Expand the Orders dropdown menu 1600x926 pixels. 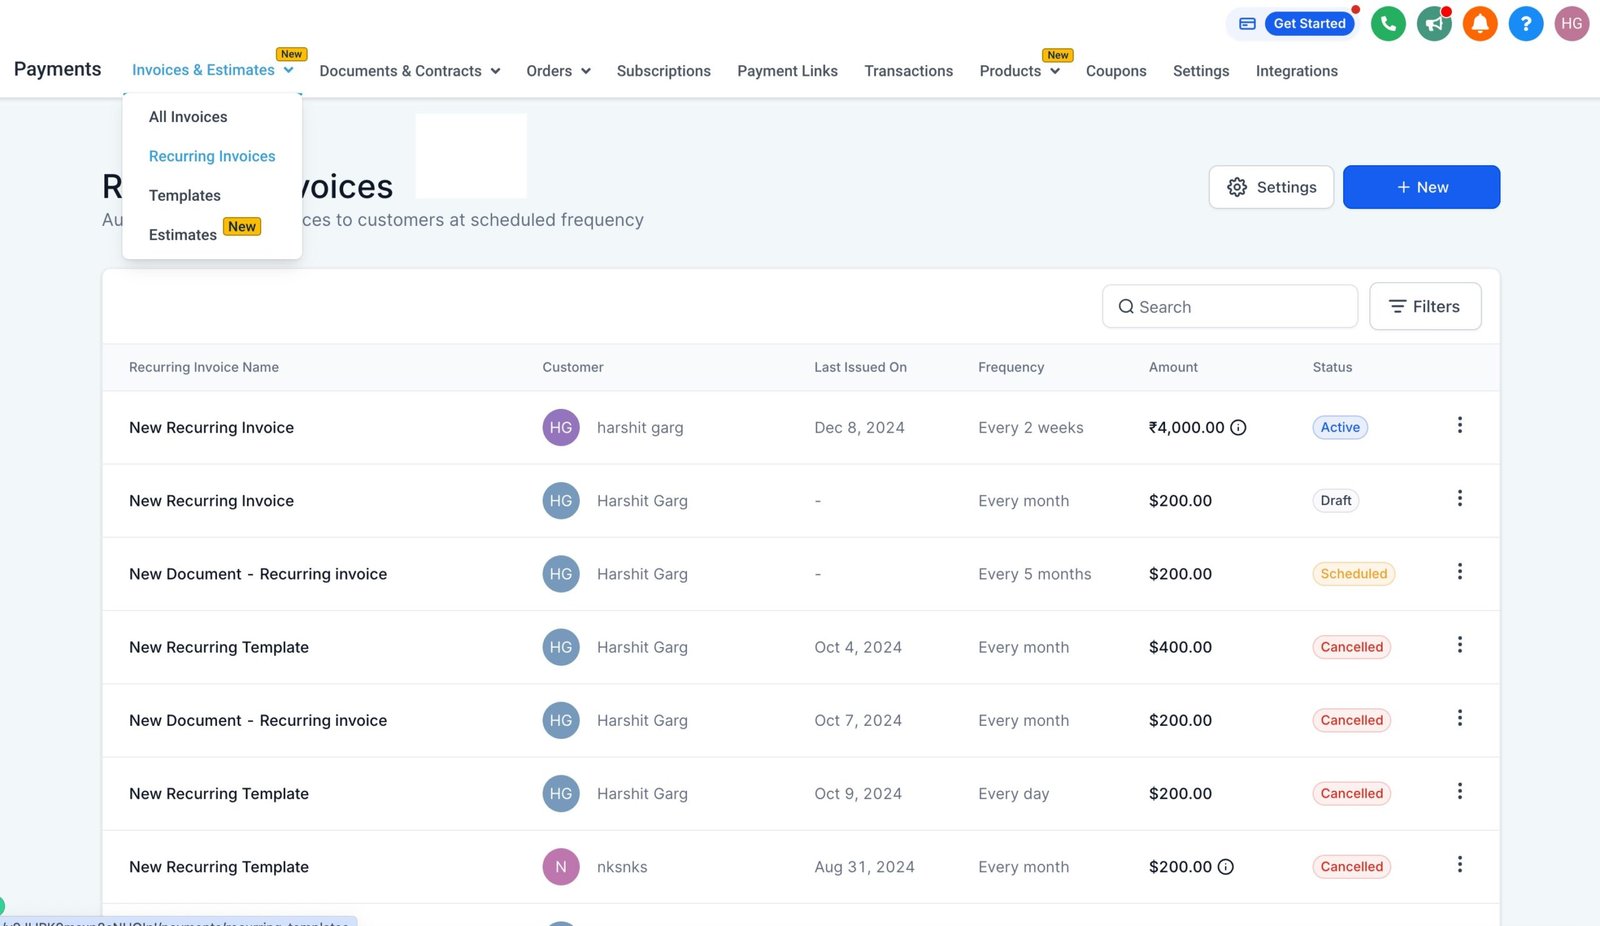pos(558,71)
